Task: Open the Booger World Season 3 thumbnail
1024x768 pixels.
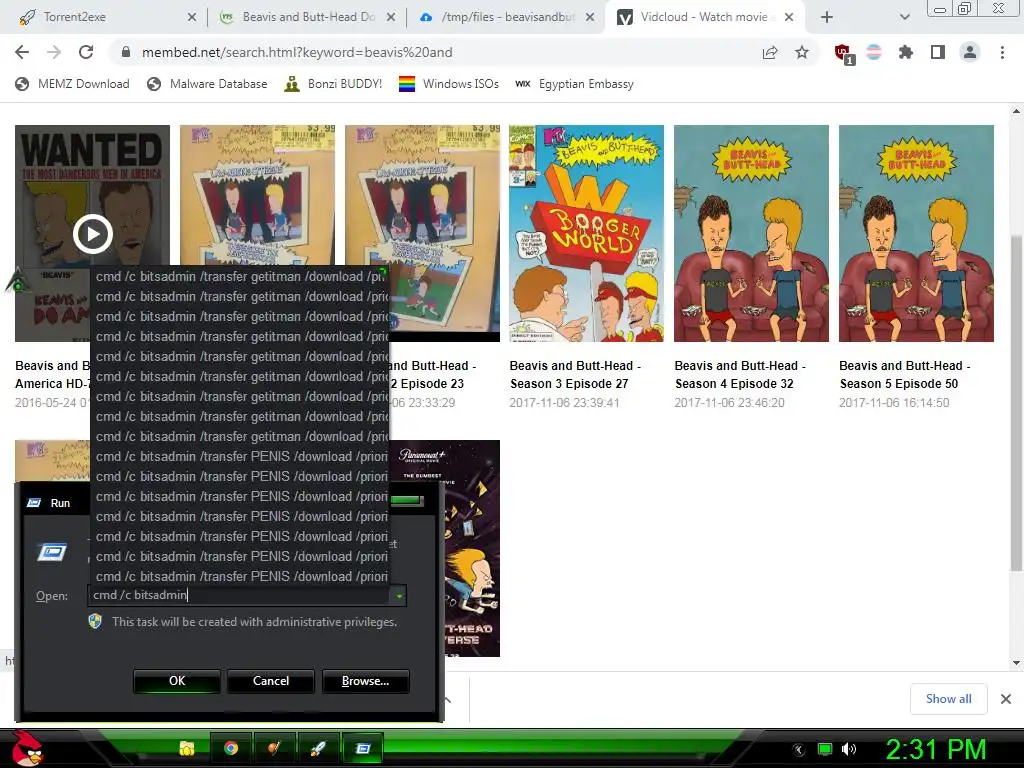Action: [x=586, y=233]
